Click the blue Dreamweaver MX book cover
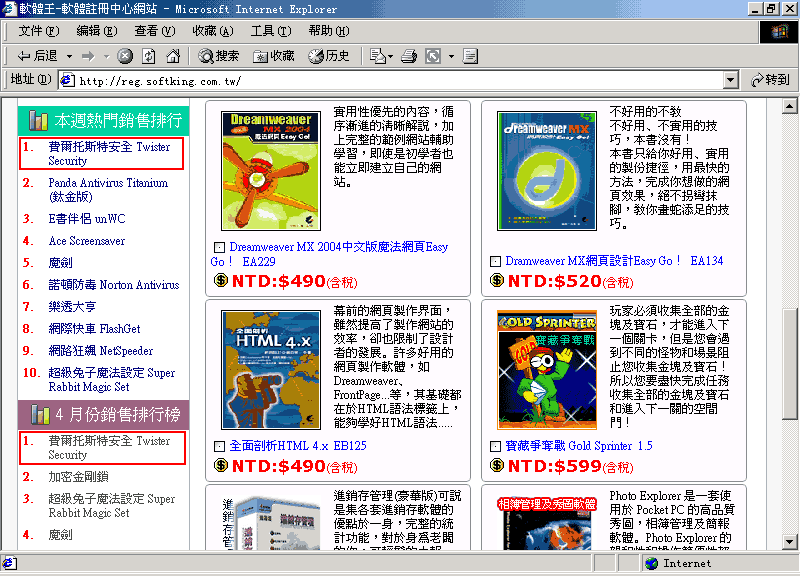 547,171
